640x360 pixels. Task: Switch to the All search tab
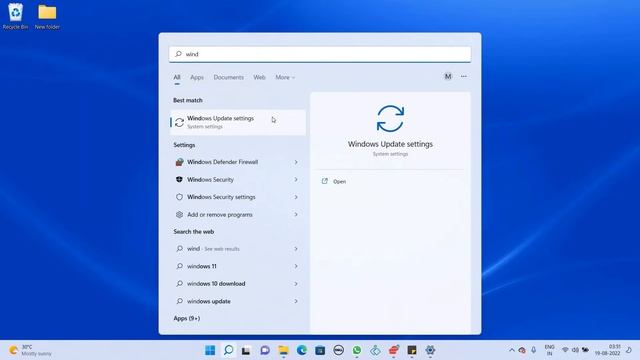177,77
